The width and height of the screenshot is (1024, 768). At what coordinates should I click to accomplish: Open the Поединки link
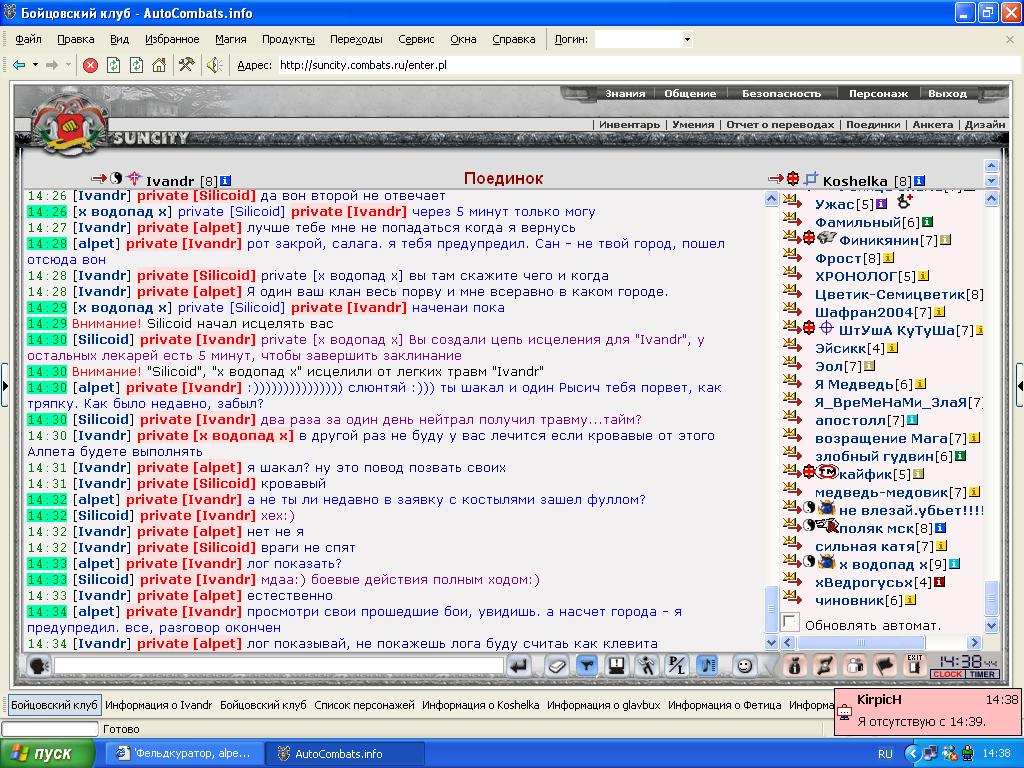(x=872, y=124)
